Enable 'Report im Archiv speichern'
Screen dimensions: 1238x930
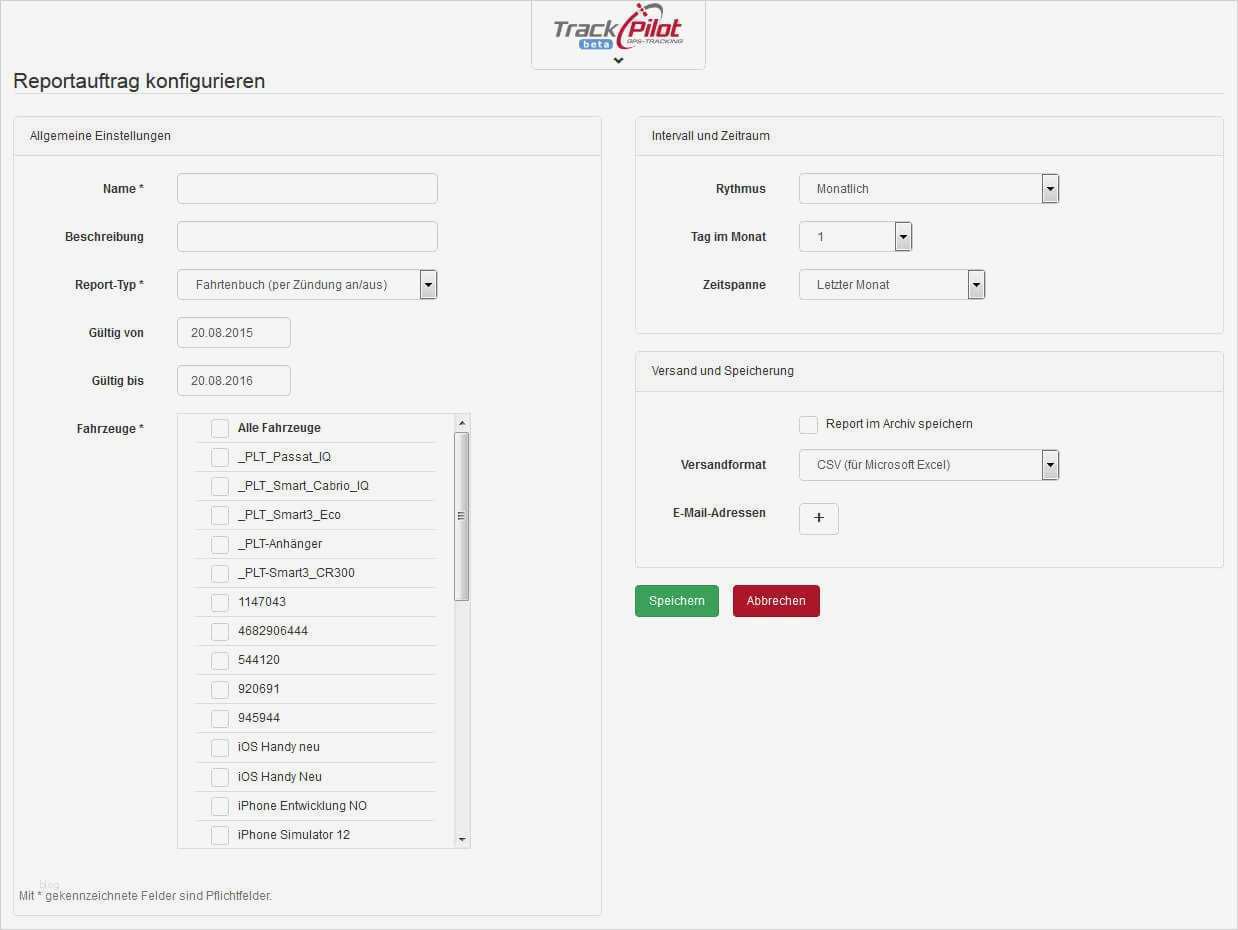click(808, 424)
